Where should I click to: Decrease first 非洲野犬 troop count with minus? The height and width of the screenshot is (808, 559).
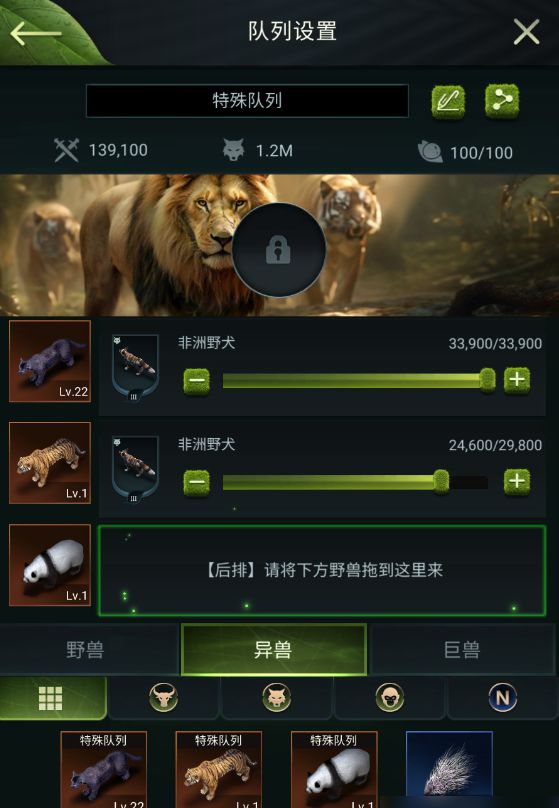tap(197, 381)
